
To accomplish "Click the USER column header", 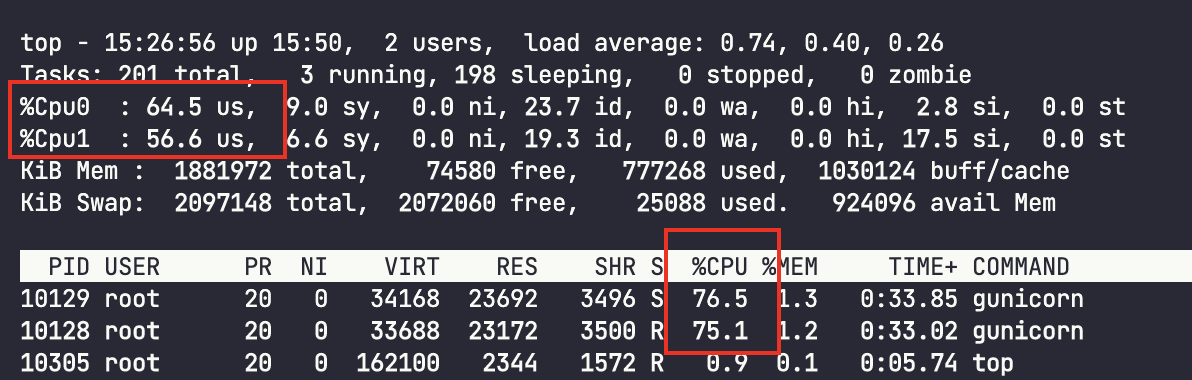I will [x=132, y=267].
